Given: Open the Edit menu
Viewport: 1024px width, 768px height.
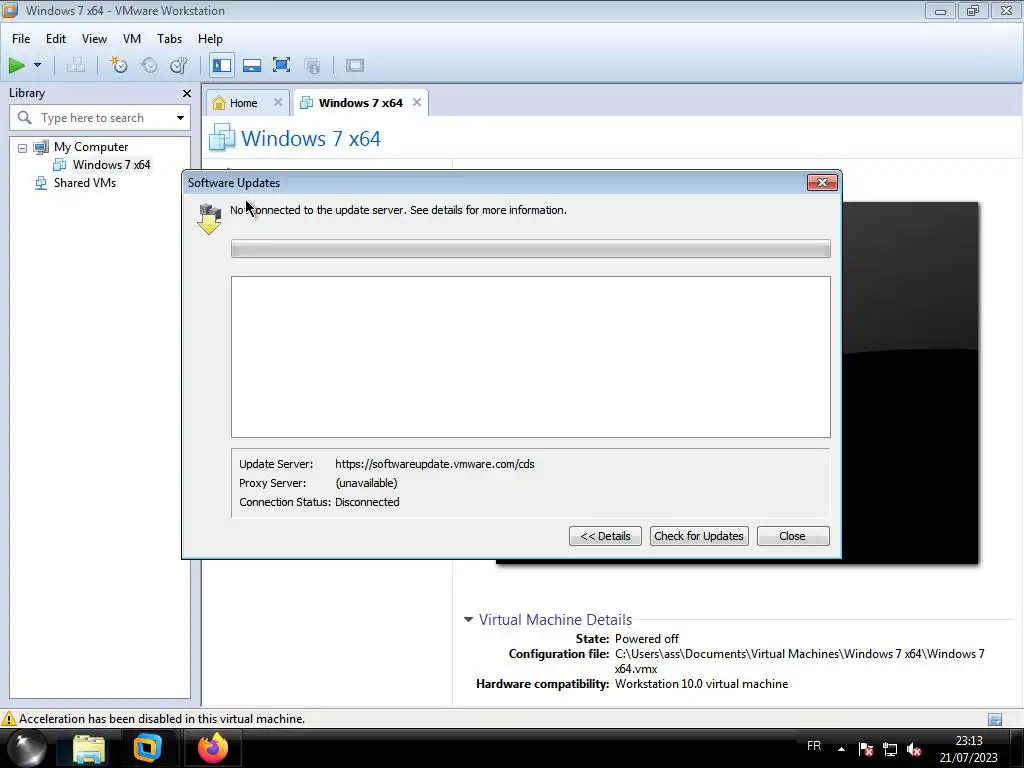Looking at the screenshot, I should (x=56, y=39).
